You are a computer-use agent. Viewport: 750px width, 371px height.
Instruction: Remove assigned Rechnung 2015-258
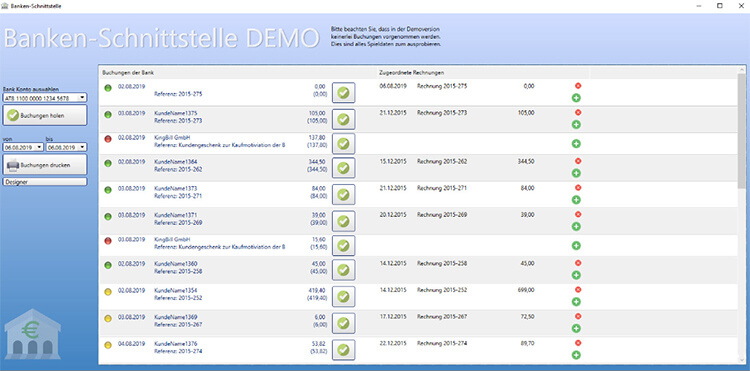point(578,263)
